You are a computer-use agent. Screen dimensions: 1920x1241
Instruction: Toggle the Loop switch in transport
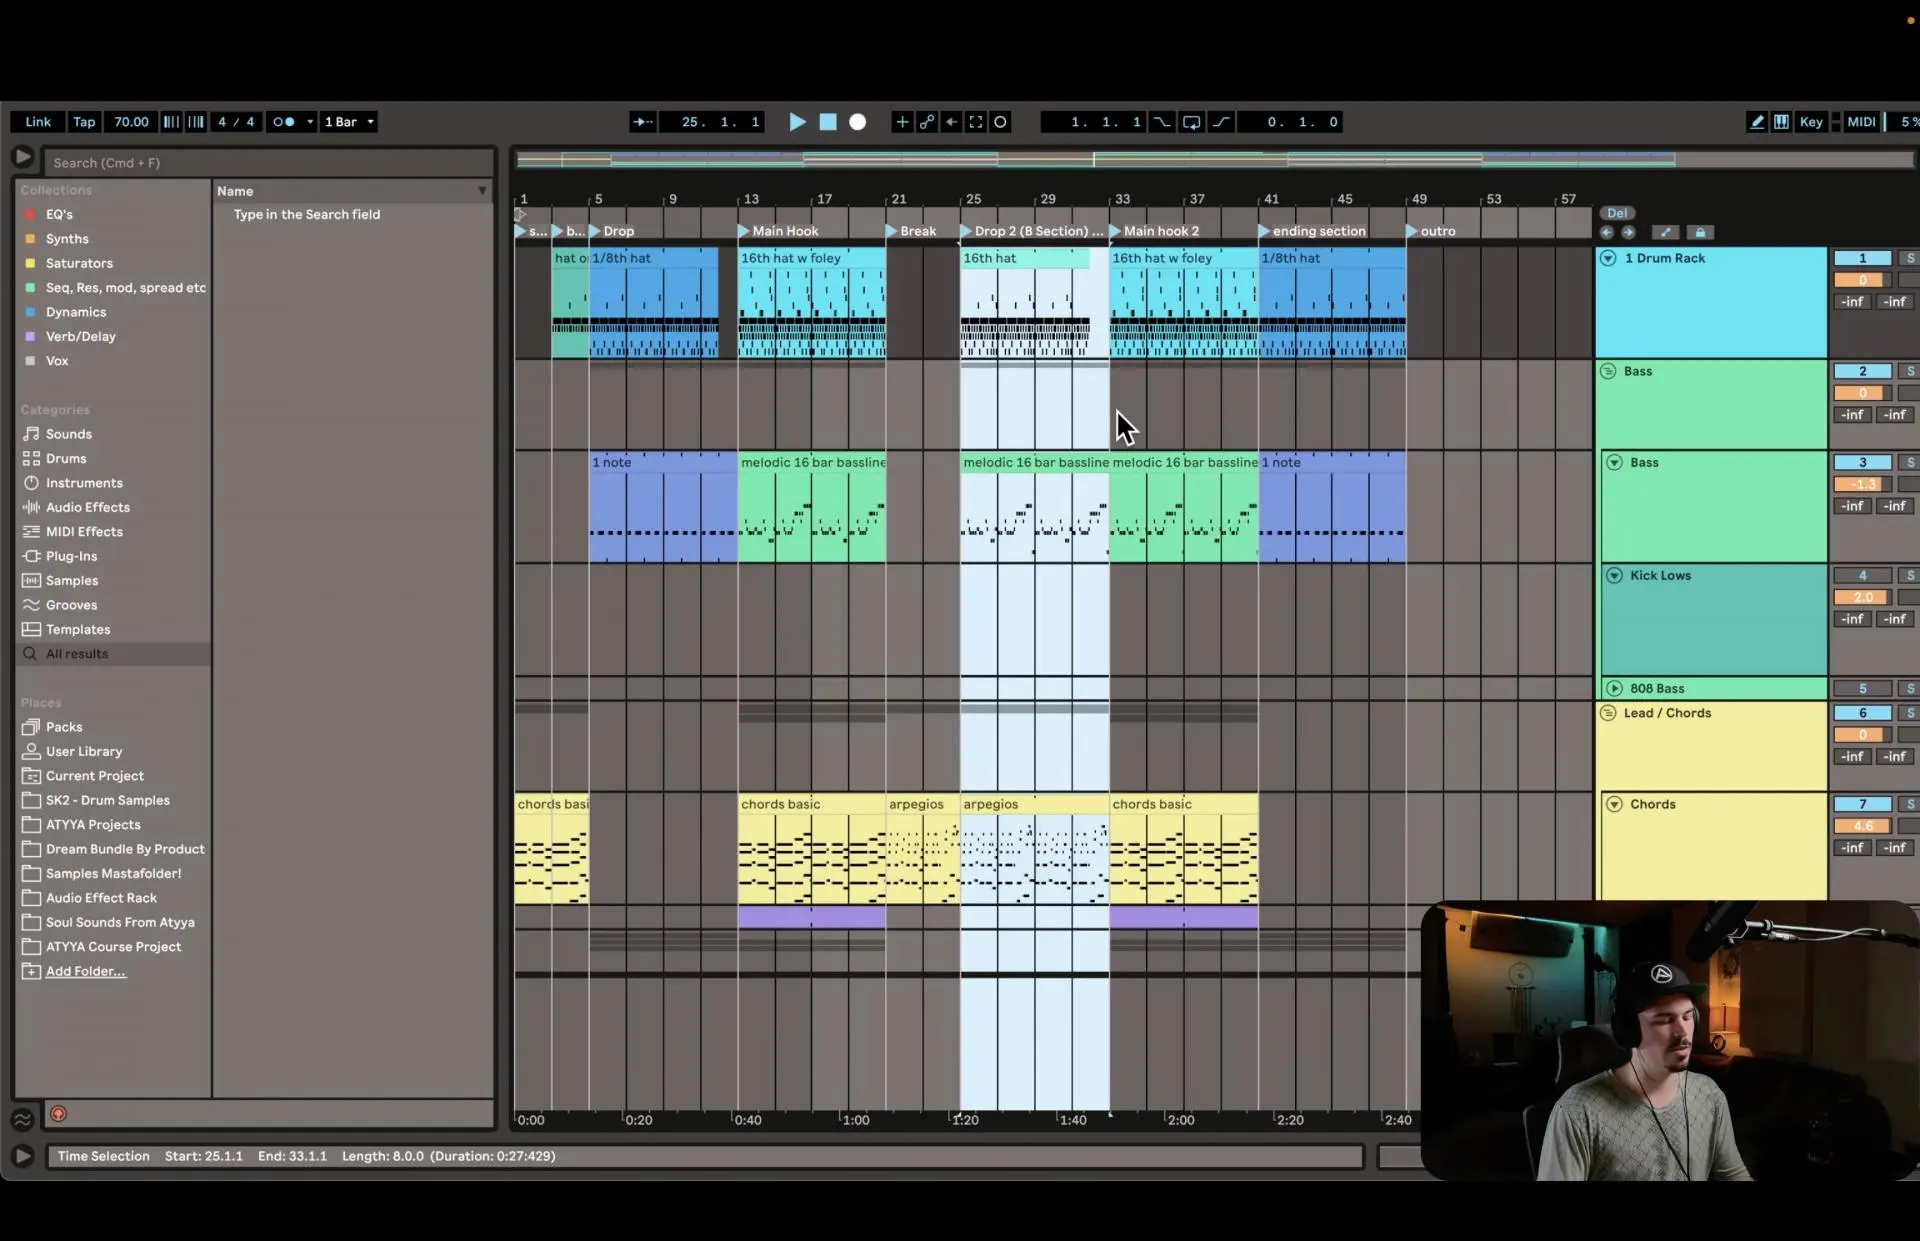pyautogui.click(x=1191, y=122)
